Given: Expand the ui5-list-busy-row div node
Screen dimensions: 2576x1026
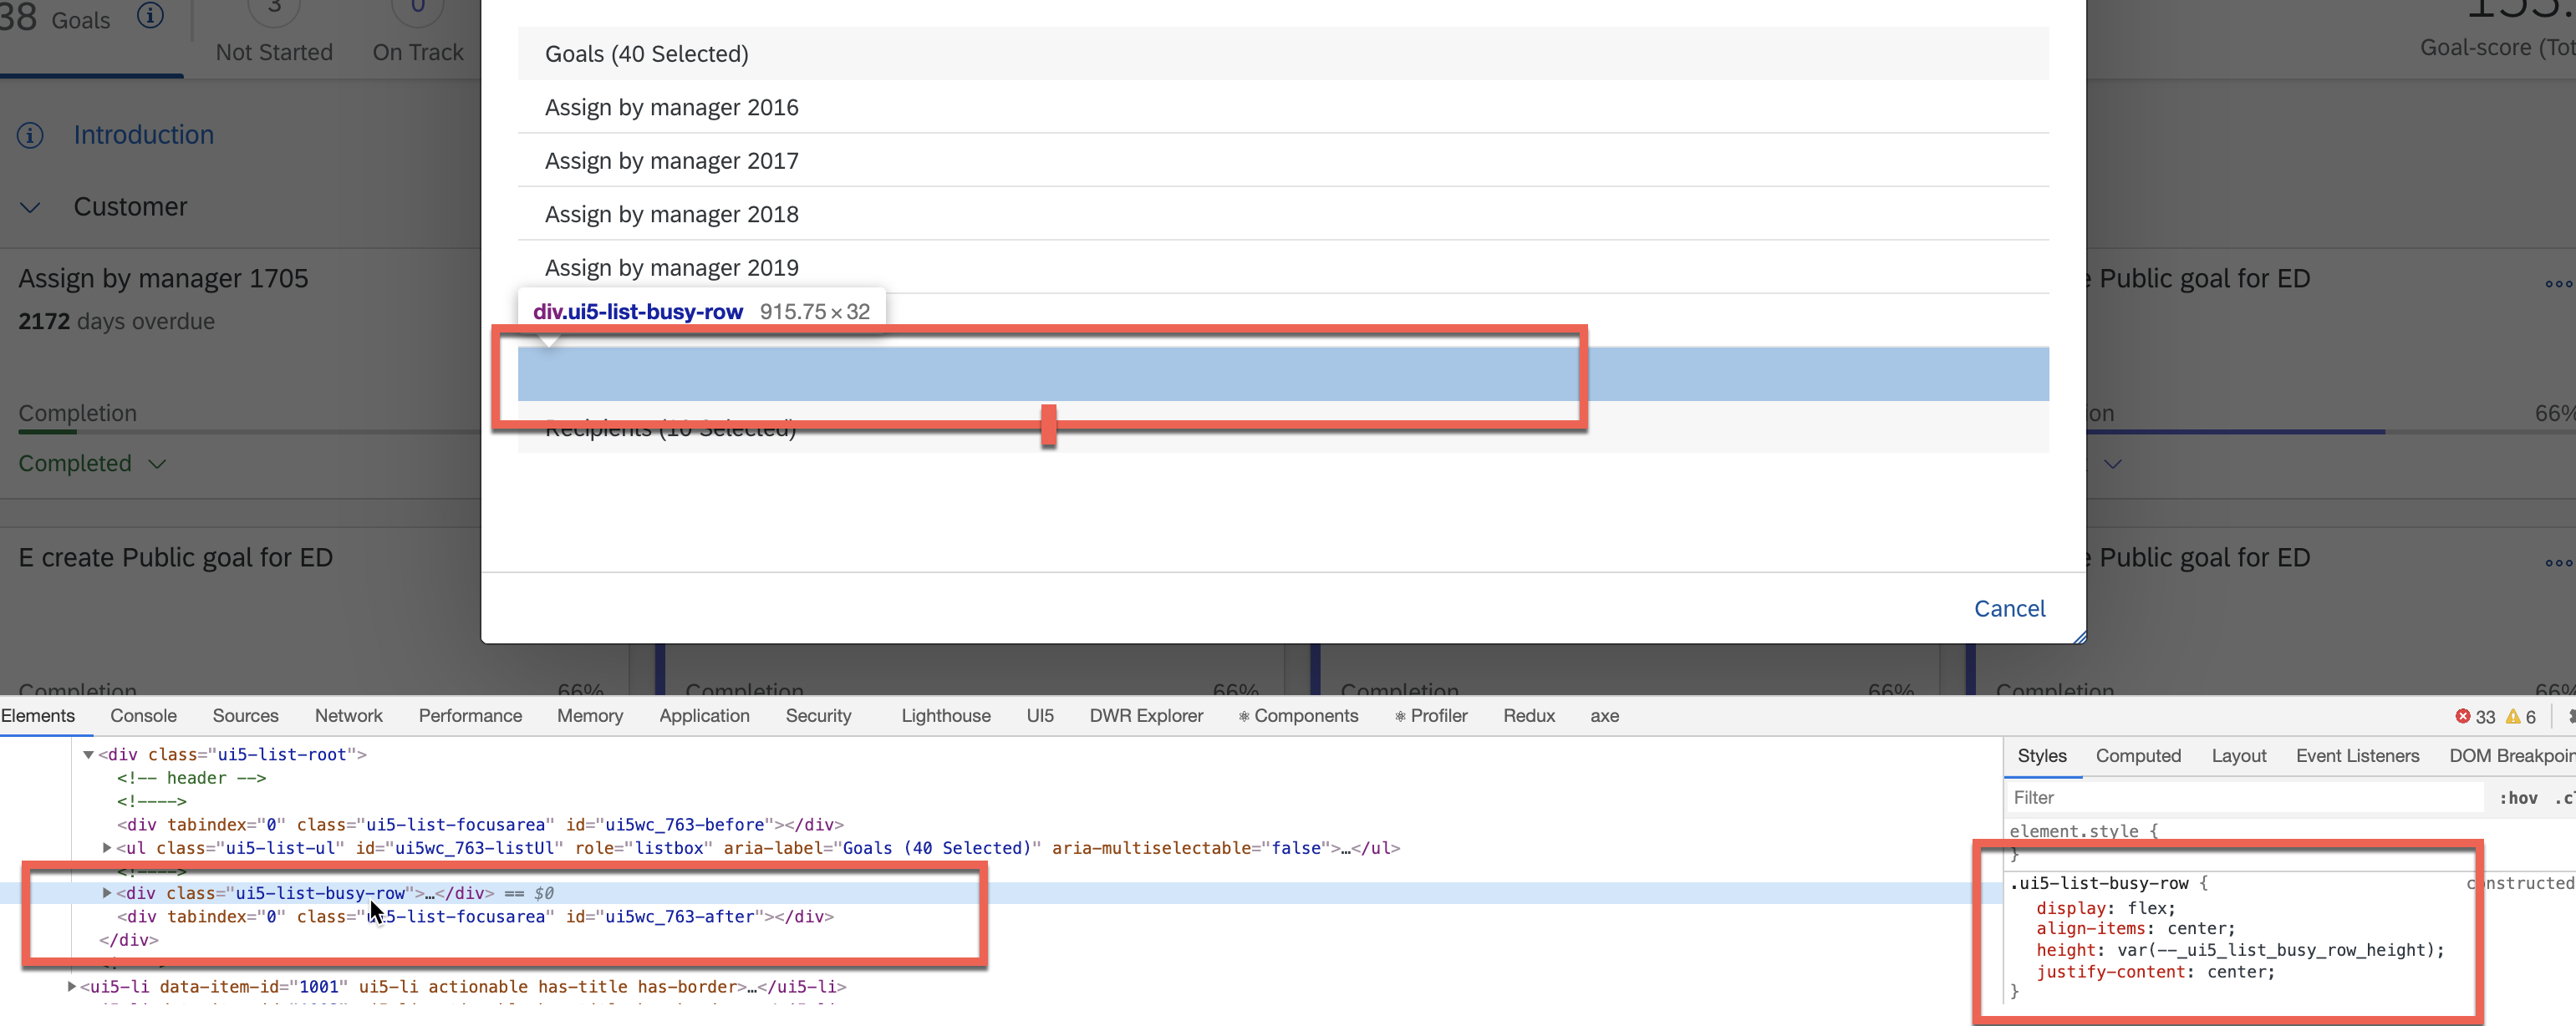Looking at the screenshot, I should [107, 893].
